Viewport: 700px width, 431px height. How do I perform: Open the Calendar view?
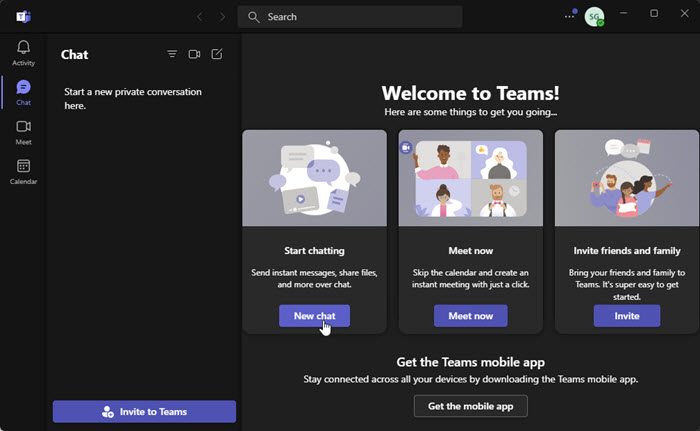23,171
